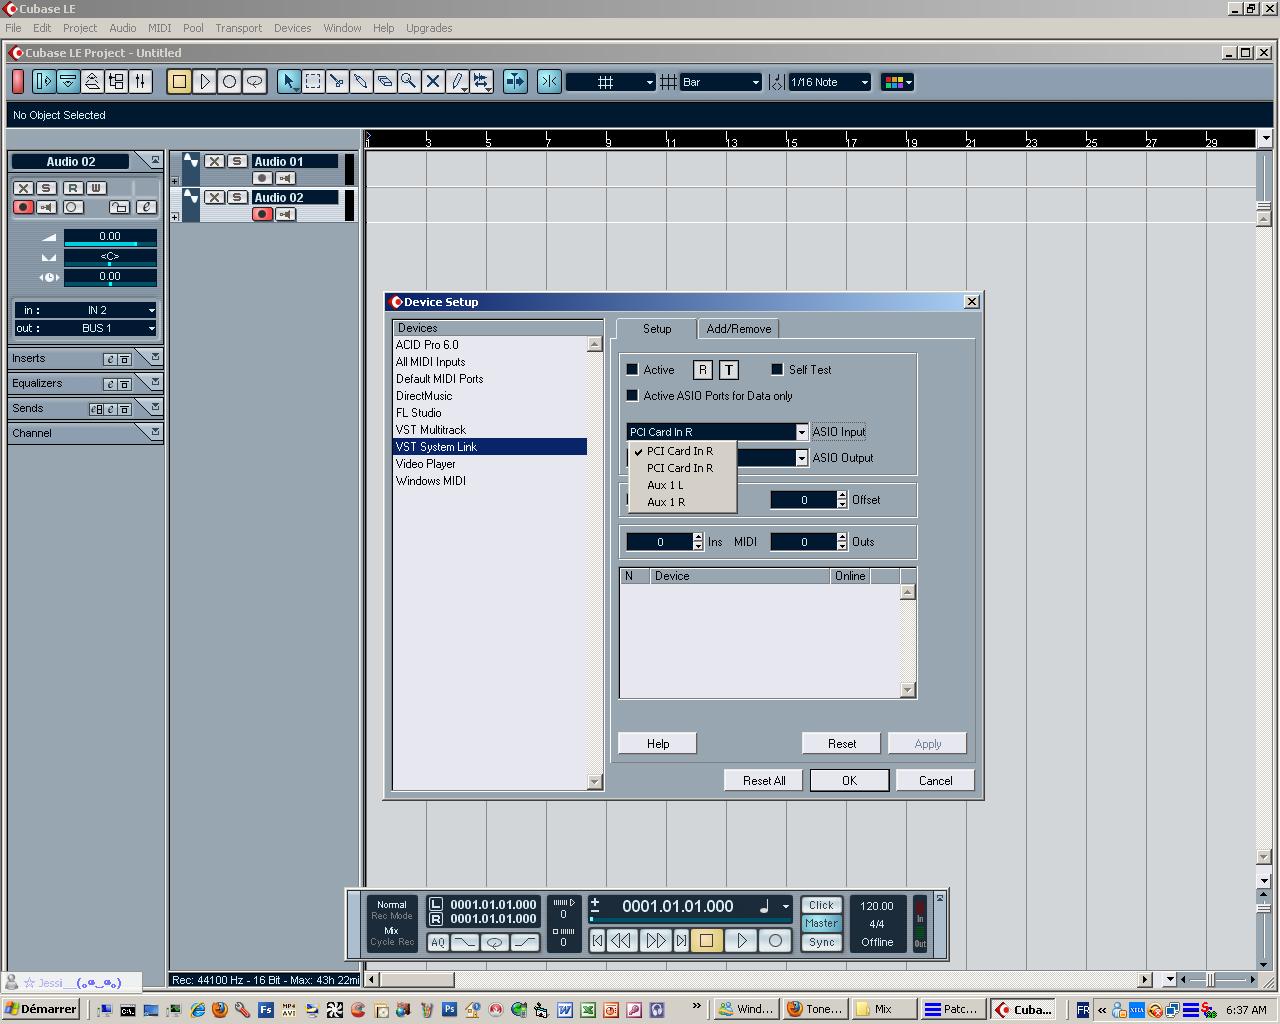Open Transport menu
This screenshot has height=1024, width=1280.
pos(238,28)
